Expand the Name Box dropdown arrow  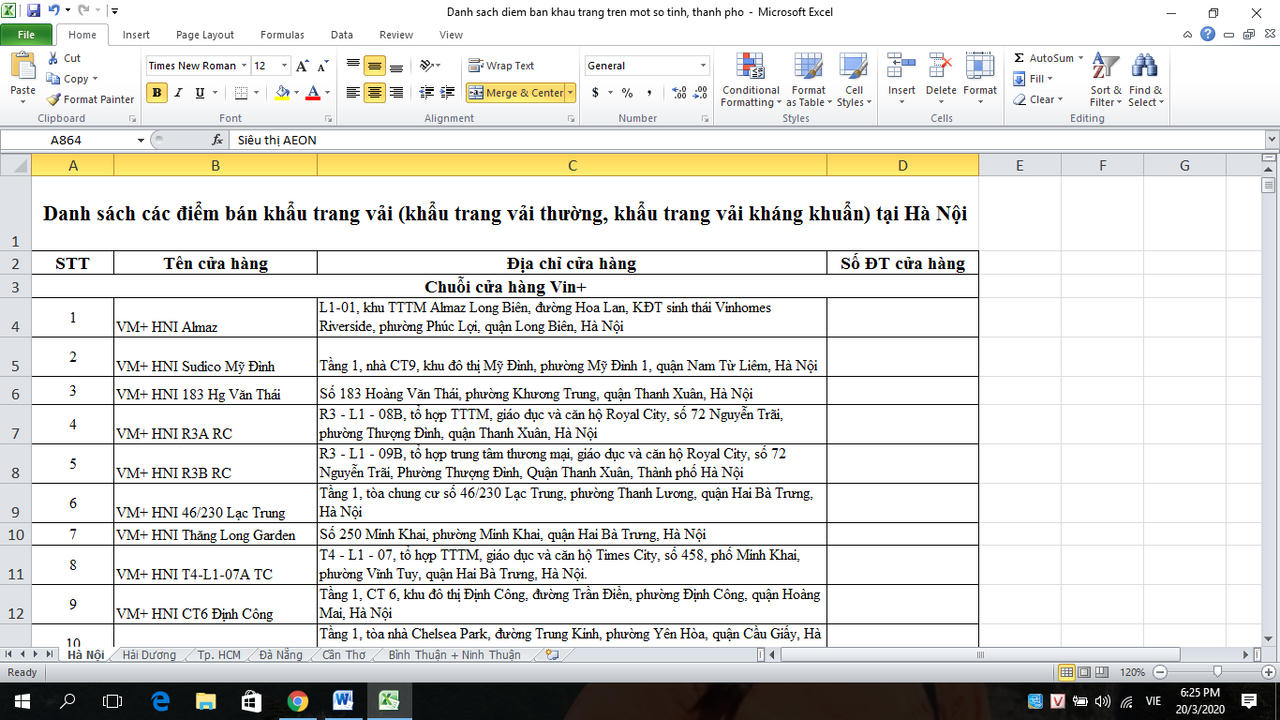coord(140,140)
